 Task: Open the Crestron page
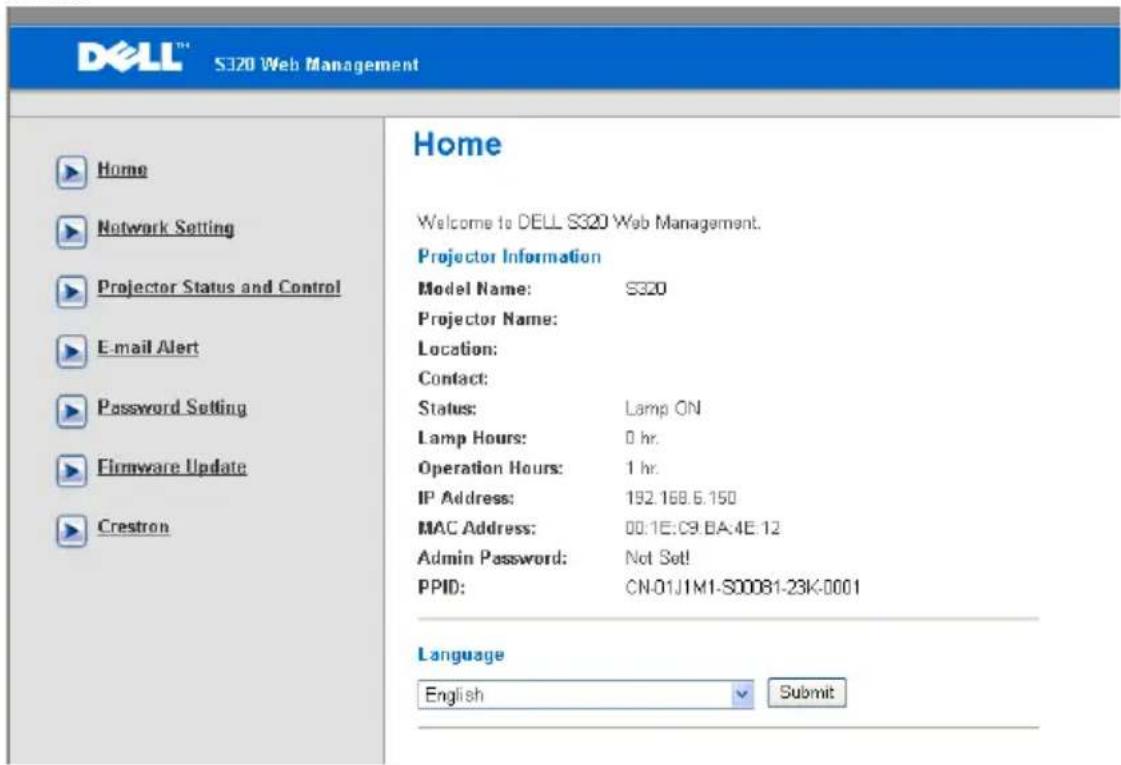click(x=134, y=527)
